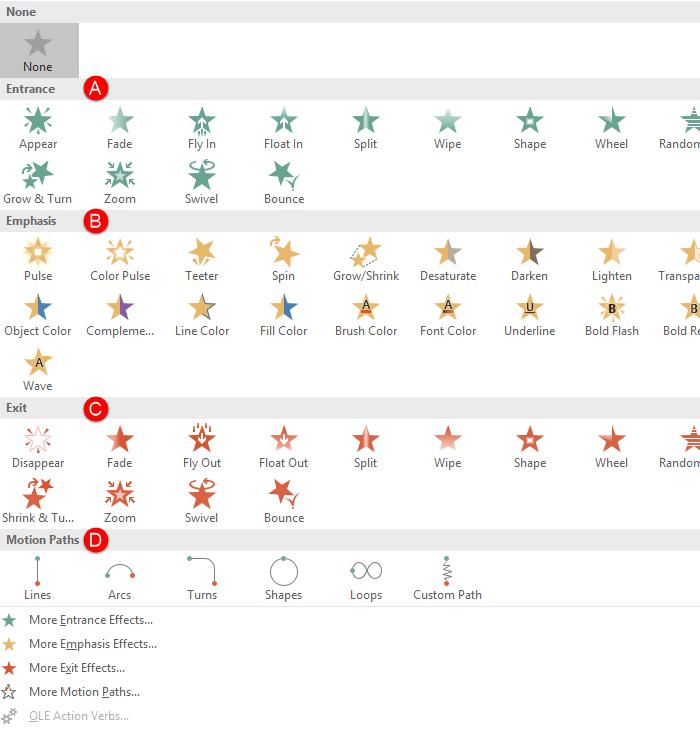The width and height of the screenshot is (700, 739).
Task: Choose the Fly Out exit animation
Action: [x=202, y=447]
